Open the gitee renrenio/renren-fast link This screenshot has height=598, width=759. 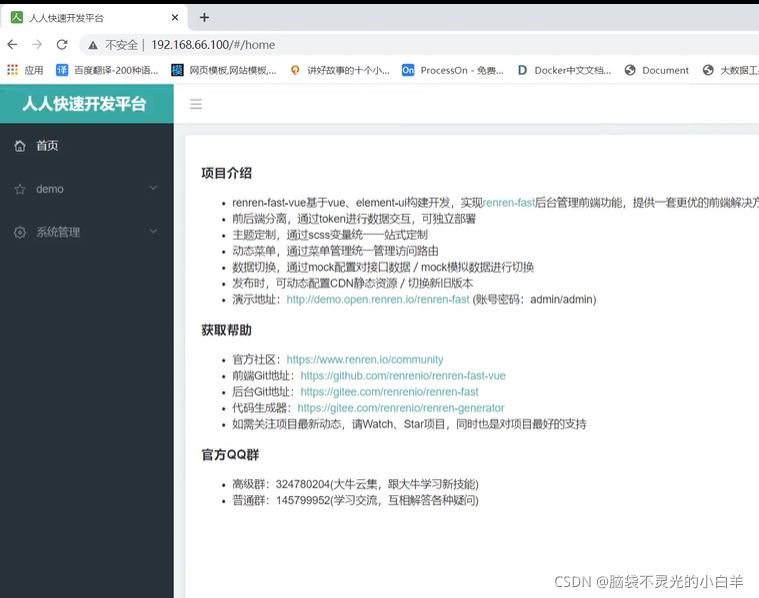pos(389,392)
